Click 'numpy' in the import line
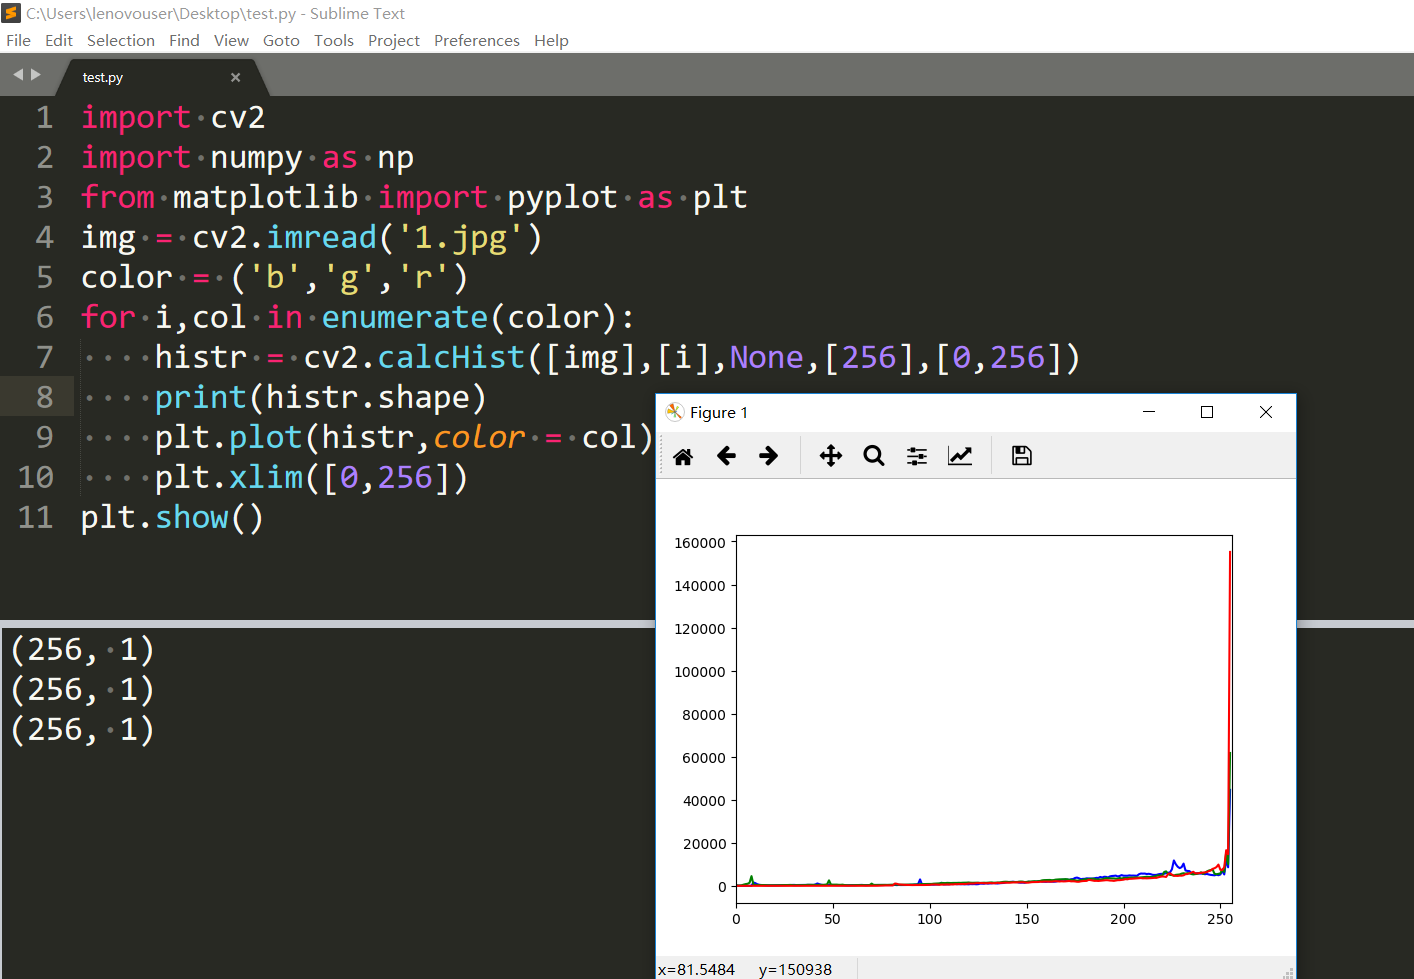This screenshot has height=979, width=1414. click(x=256, y=158)
